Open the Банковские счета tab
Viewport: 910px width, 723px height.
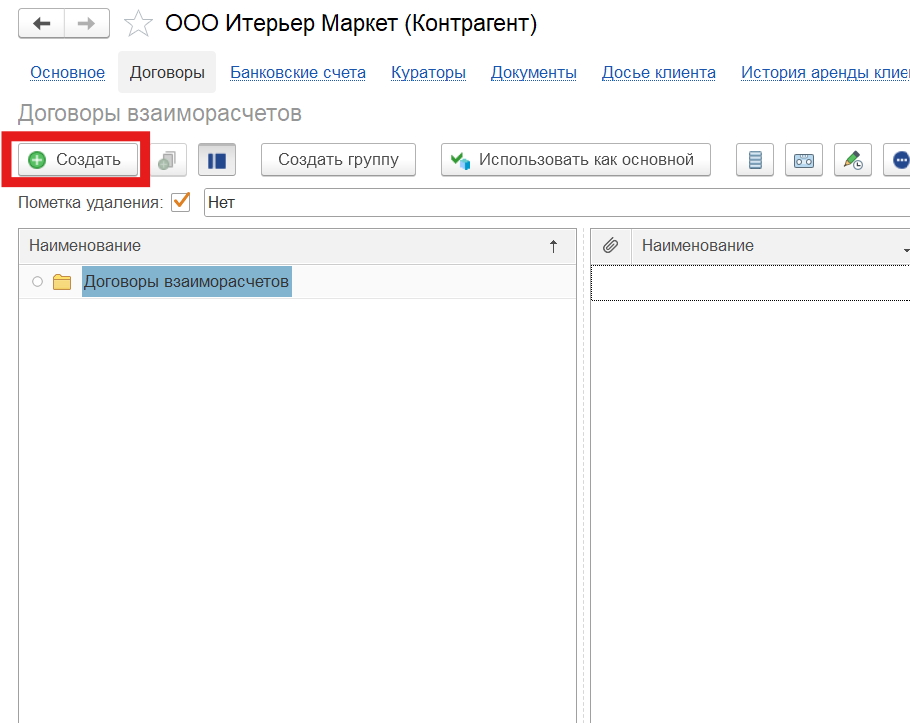(x=298, y=72)
